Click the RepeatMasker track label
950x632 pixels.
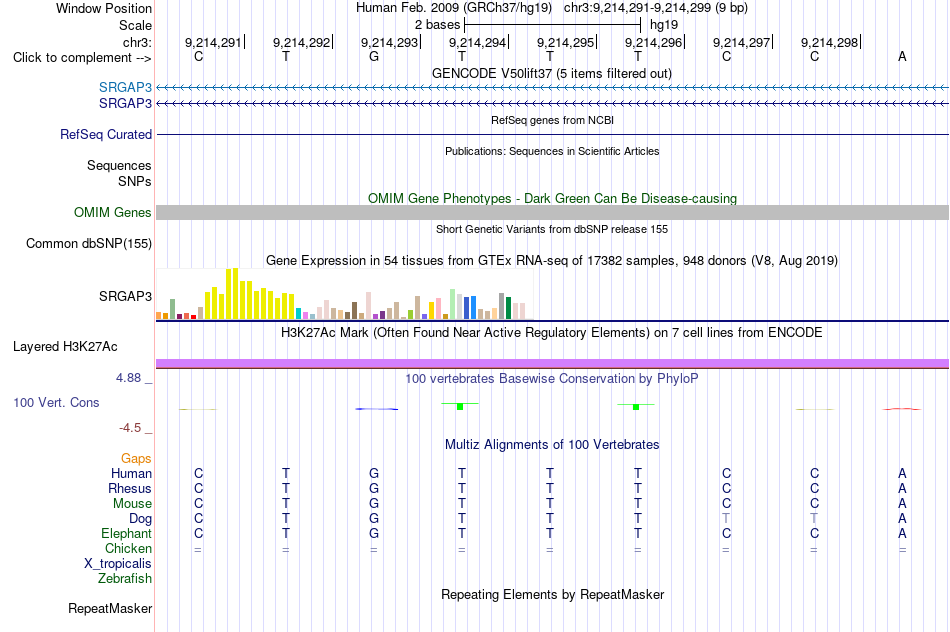click(110, 608)
